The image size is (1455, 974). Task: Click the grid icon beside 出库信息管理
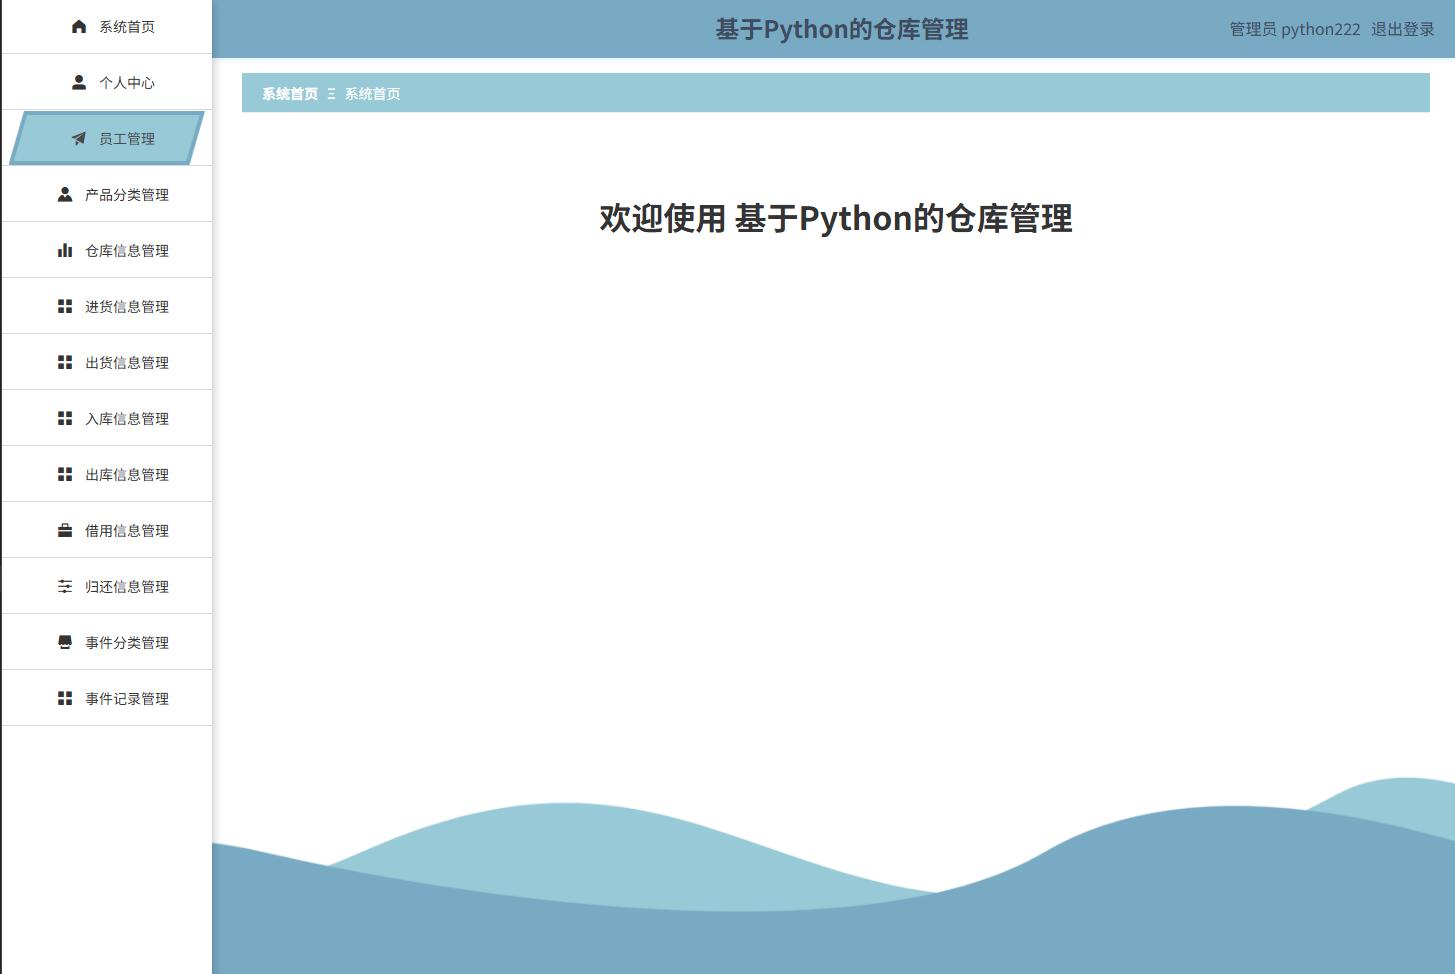pos(65,475)
